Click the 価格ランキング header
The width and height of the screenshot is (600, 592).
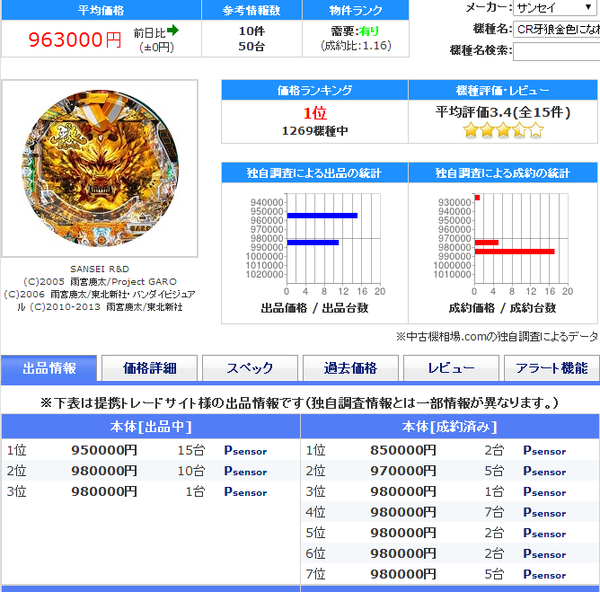pyautogui.click(x=315, y=90)
